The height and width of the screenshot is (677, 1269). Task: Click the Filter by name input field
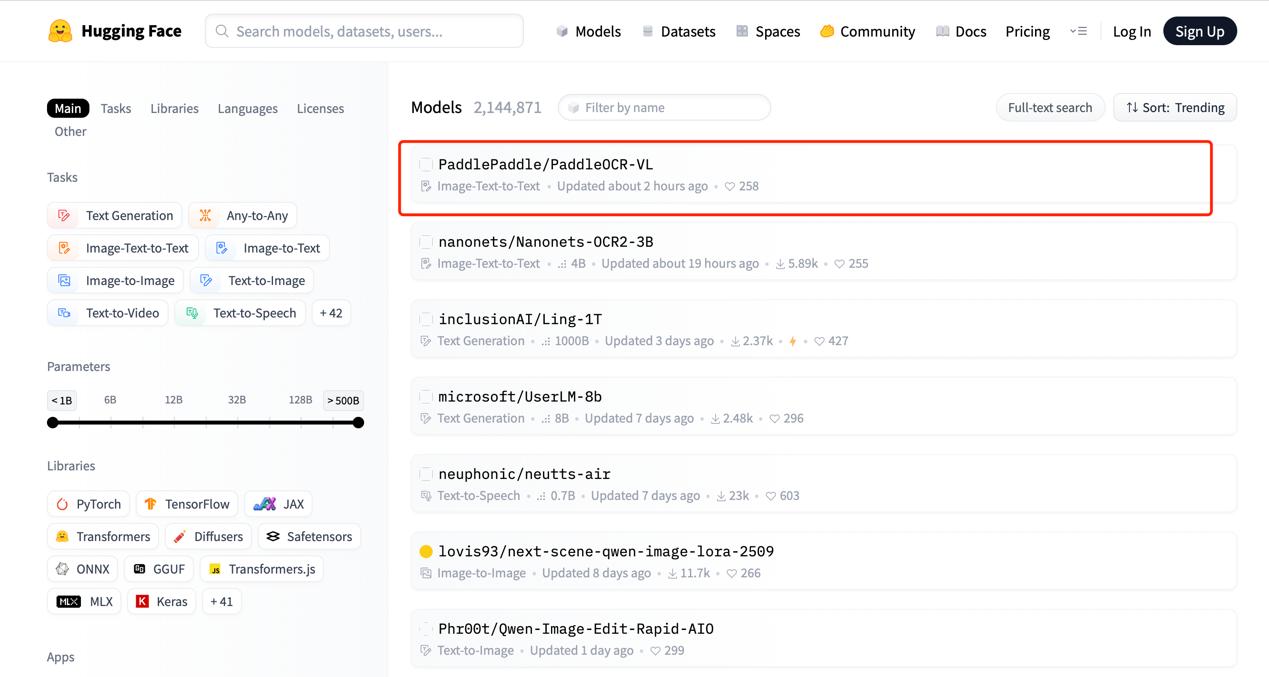pyautogui.click(x=664, y=107)
